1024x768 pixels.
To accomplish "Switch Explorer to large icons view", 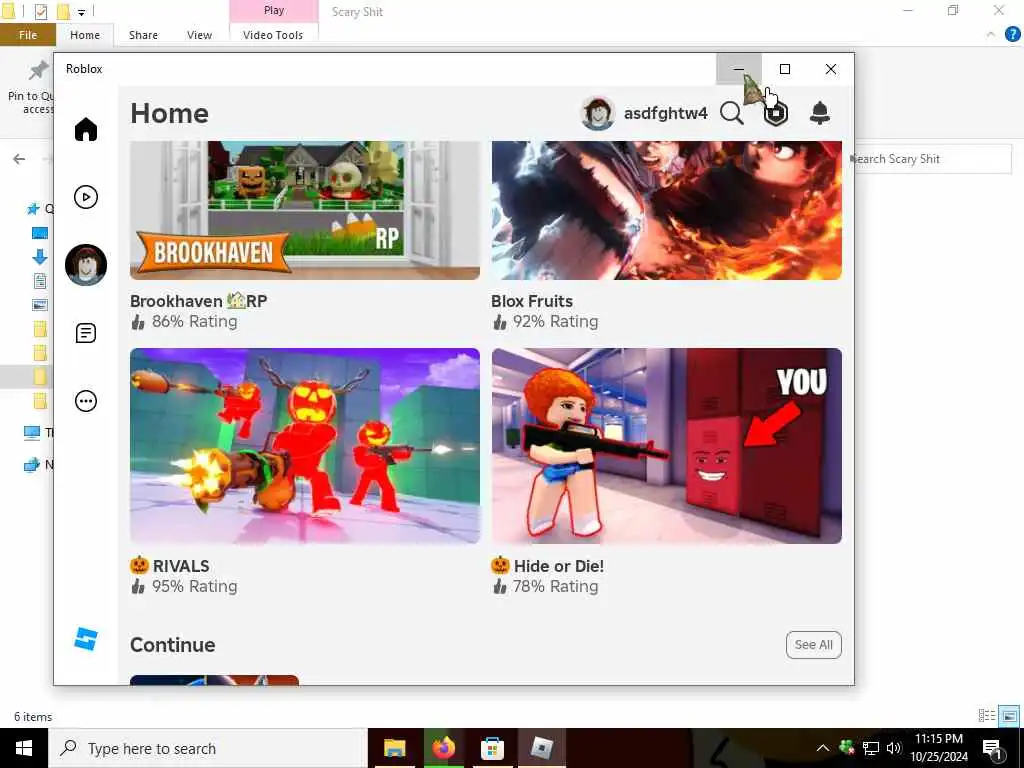I will pos(1009,716).
